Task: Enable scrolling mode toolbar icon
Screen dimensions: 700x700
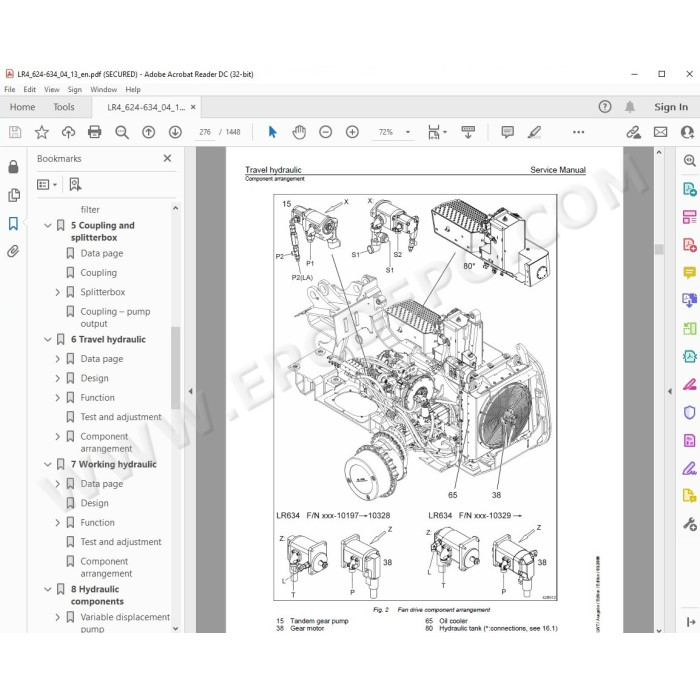Action: tap(468, 132)
